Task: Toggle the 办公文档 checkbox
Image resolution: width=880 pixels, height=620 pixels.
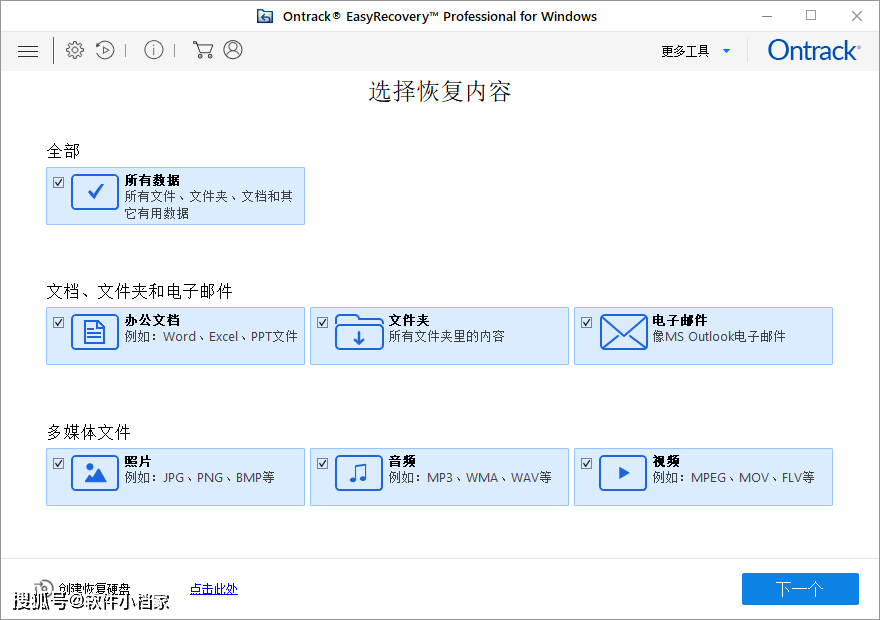Action: tap(58, 323)
